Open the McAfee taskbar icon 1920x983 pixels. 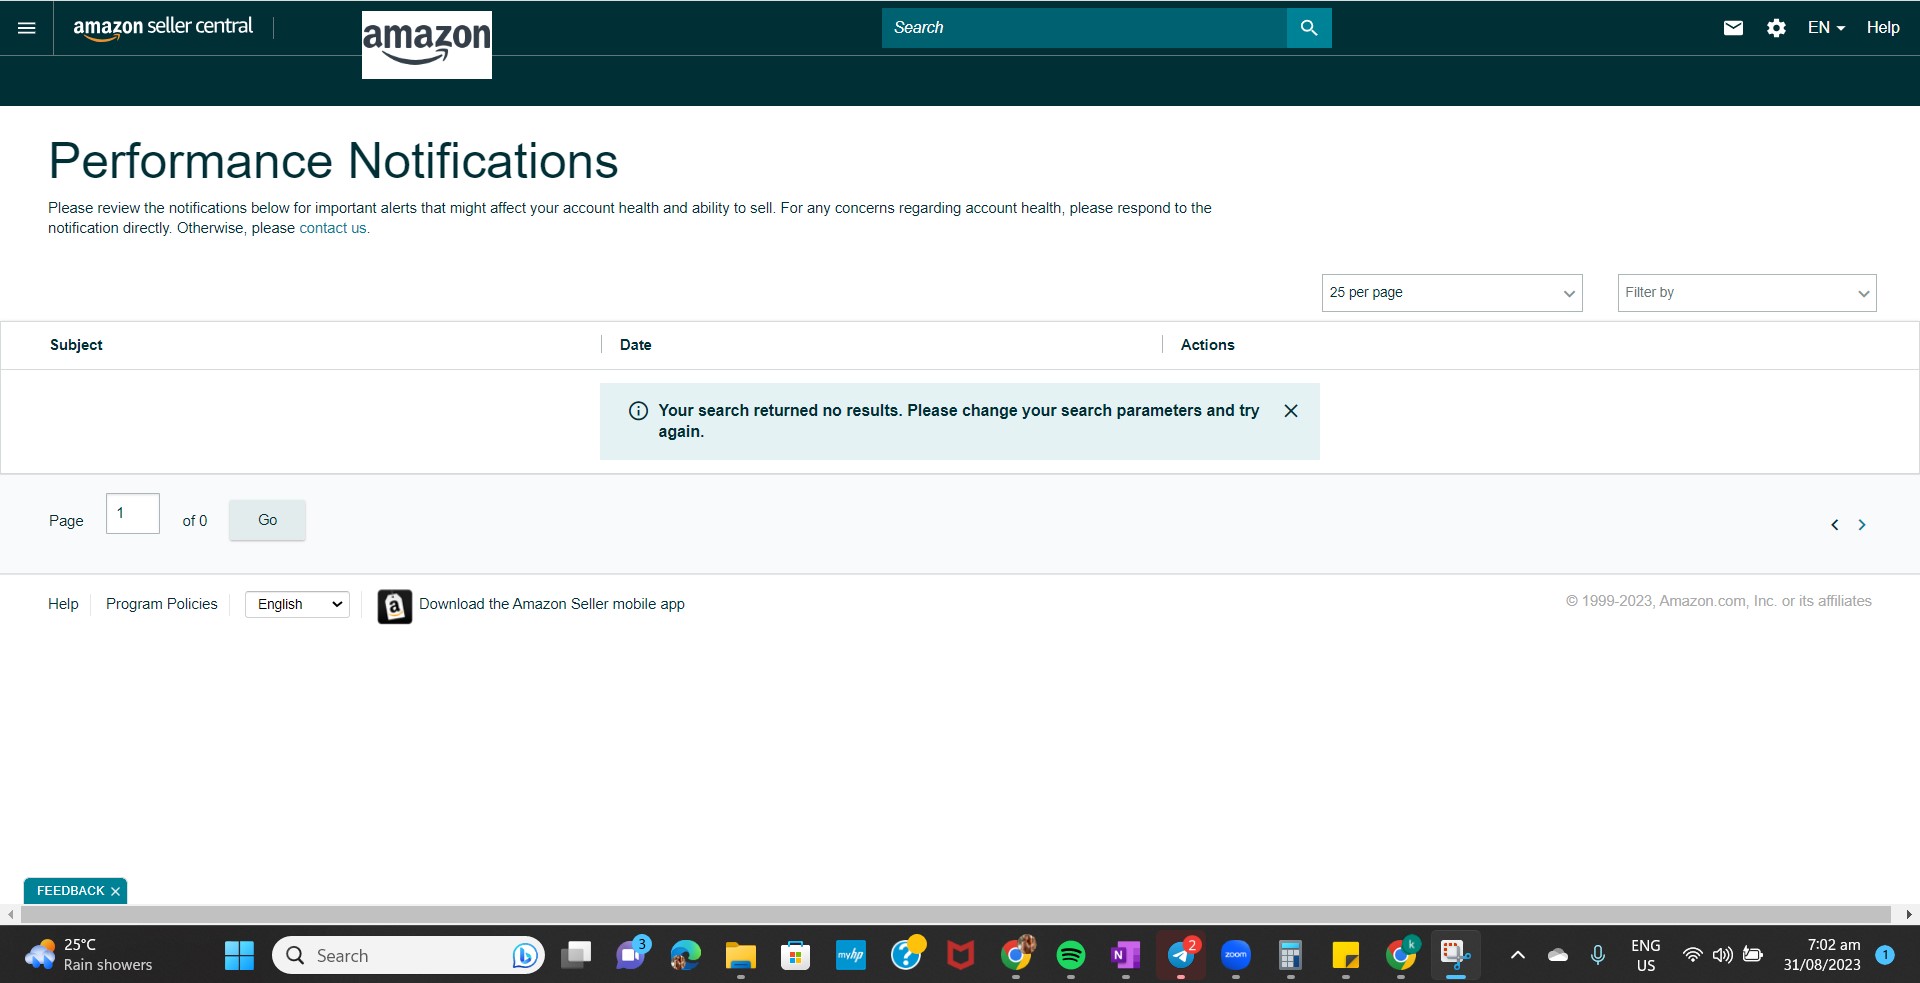[x=961, y=956]
